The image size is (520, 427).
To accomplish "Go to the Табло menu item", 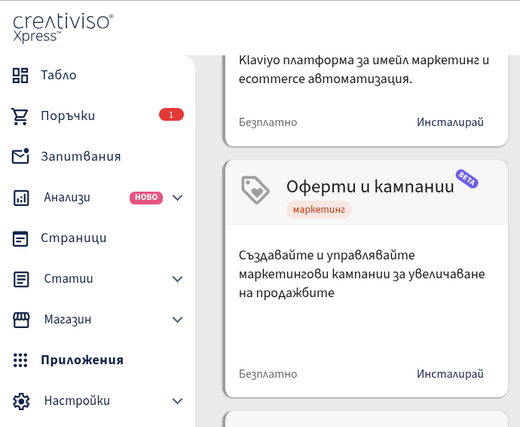I will click(x=59, y=75).
